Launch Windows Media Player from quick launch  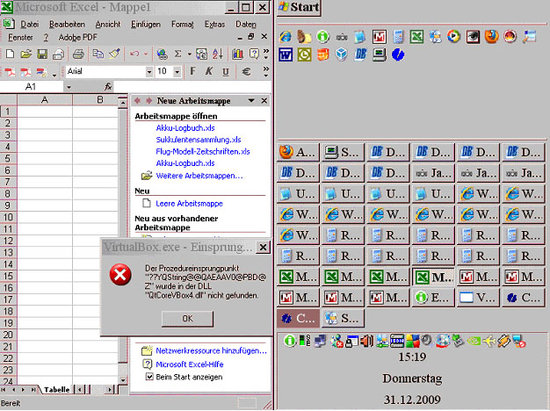tap(454, 36)
